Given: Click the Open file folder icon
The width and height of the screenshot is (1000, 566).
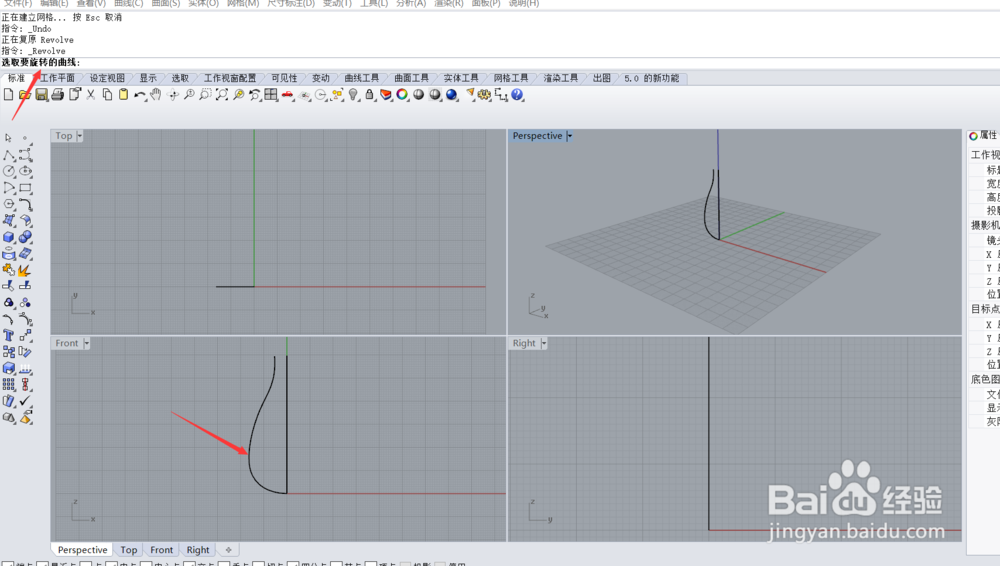Looking at the screenshot, I should [x=25, y=95].
